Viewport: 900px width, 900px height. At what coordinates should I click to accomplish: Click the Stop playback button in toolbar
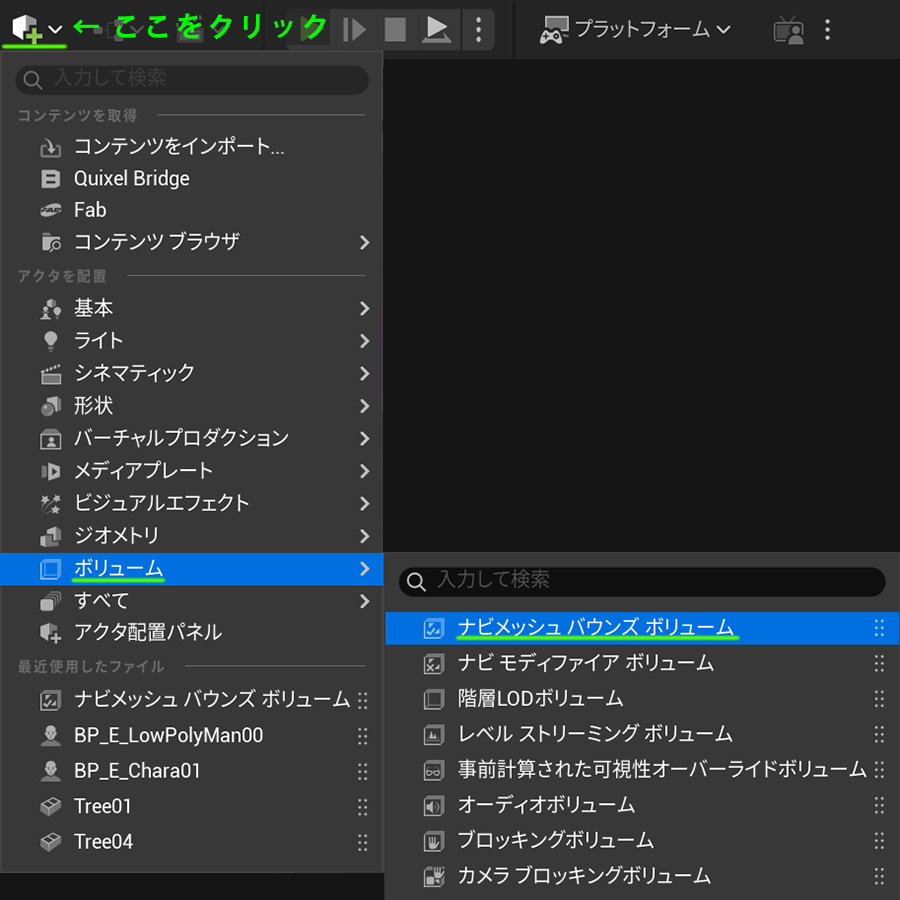(395, 29)
